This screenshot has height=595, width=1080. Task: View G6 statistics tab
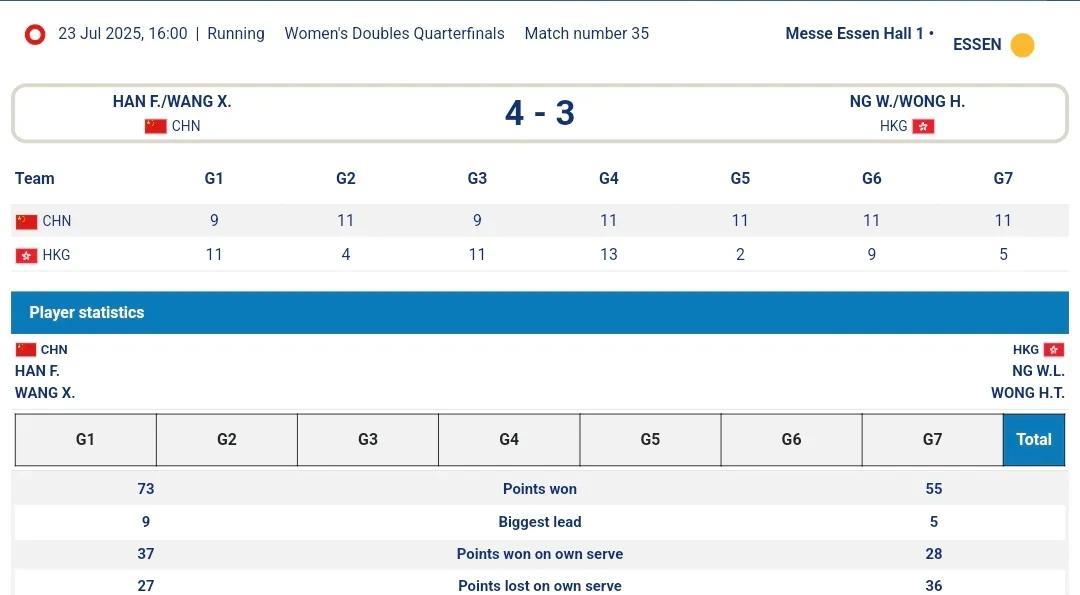791,440
